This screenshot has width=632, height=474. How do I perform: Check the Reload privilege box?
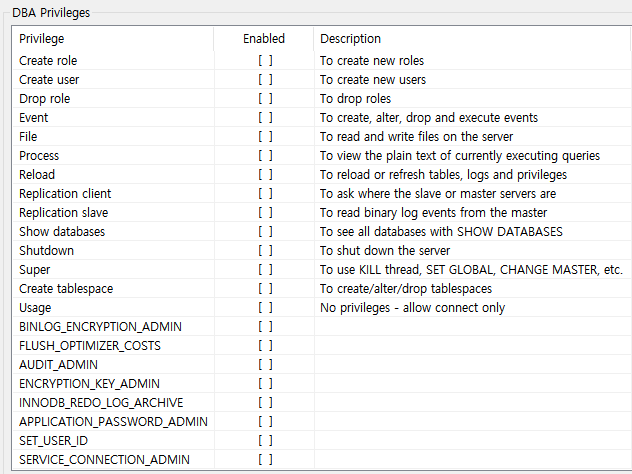265,175
